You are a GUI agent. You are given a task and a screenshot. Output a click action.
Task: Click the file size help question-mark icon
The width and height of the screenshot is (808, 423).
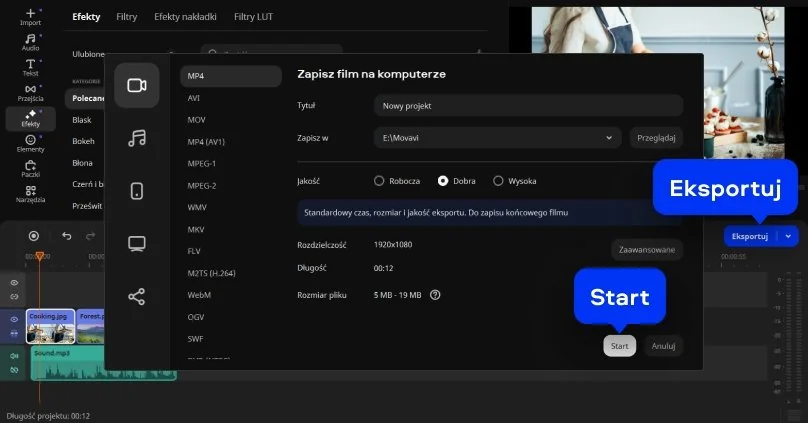pyautogui.click(x=435, y=295)
